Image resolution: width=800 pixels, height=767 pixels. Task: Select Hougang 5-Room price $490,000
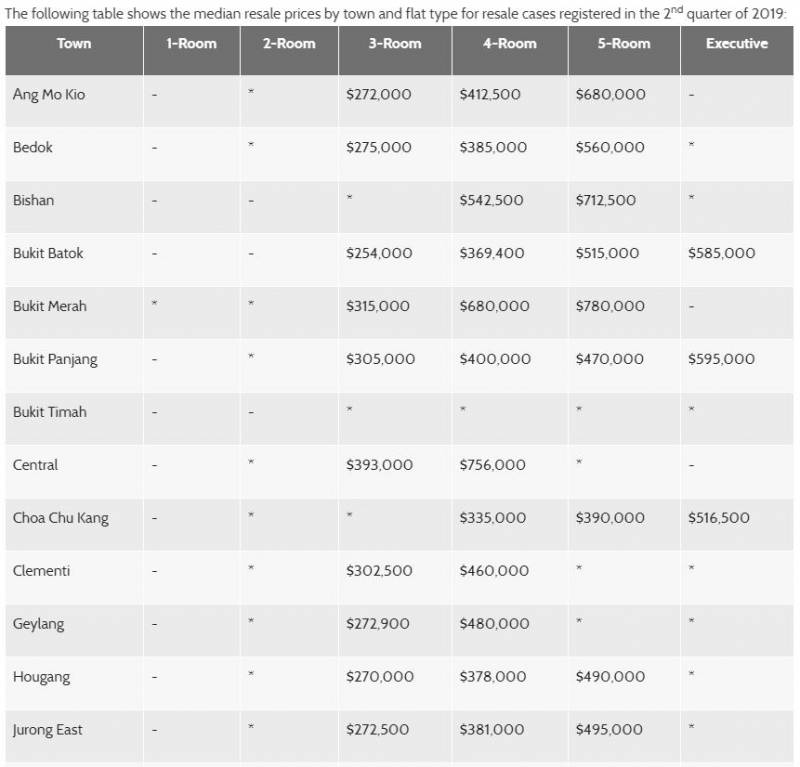tap(610, 677)
